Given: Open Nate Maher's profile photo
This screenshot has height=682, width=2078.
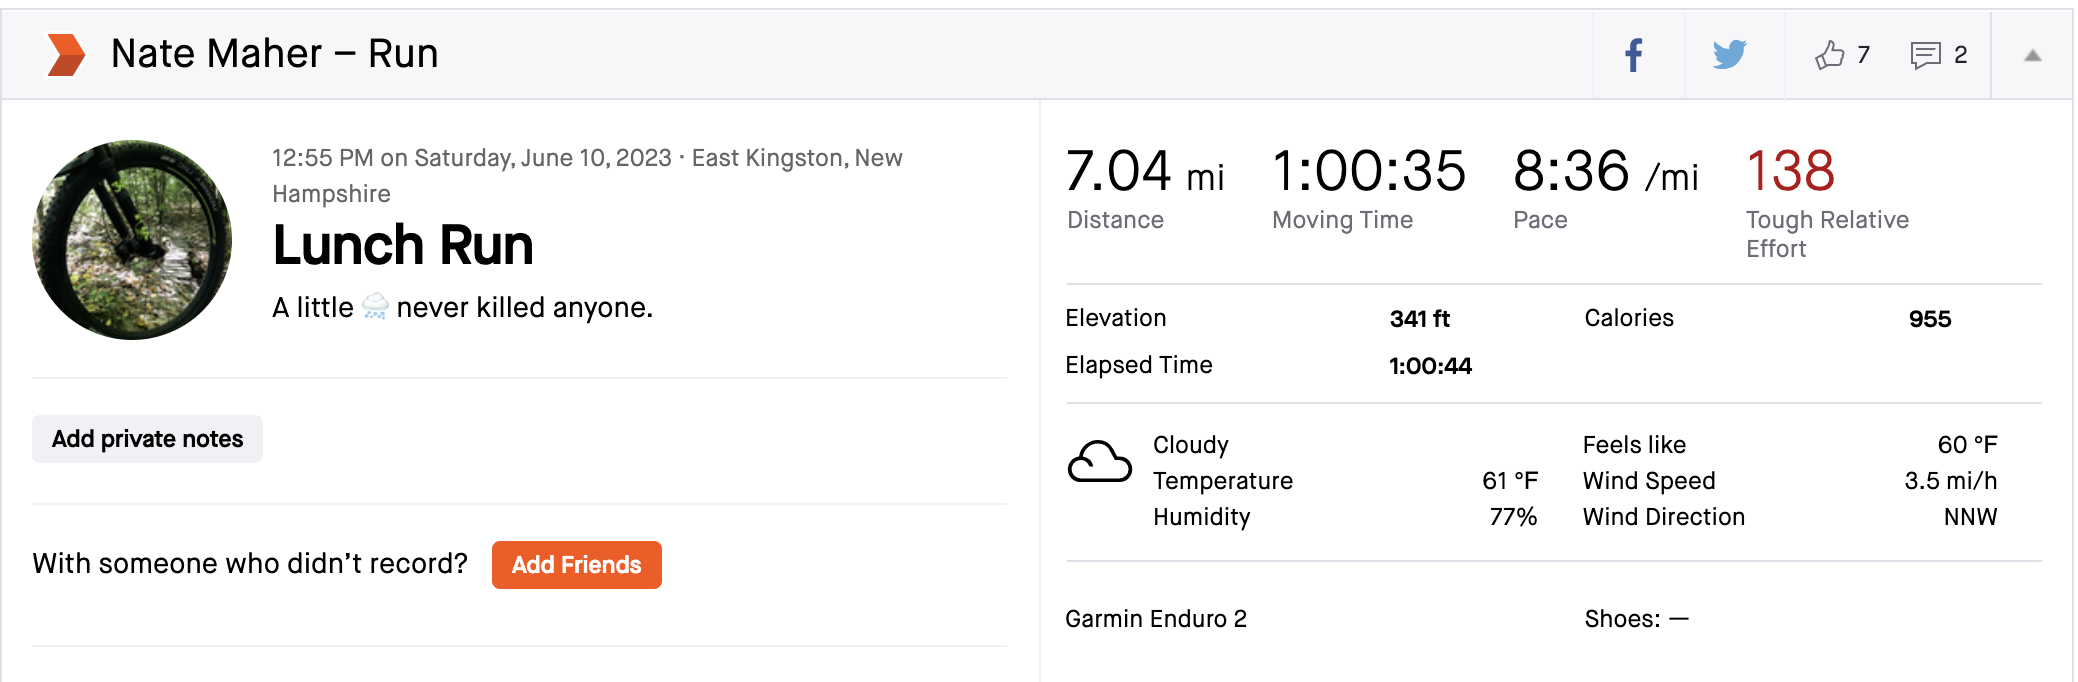Looking at the screenshot, I should point(132,240).
